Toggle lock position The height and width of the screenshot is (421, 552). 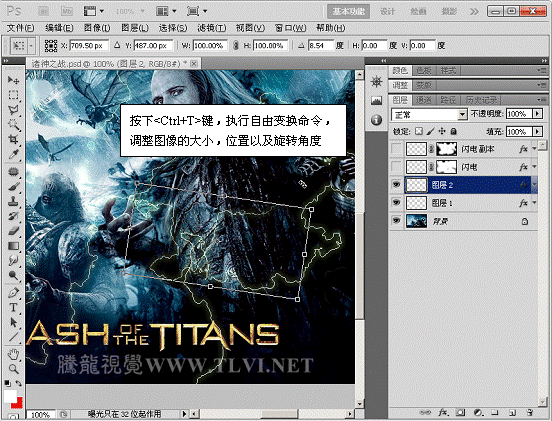(x=442, y=131)
